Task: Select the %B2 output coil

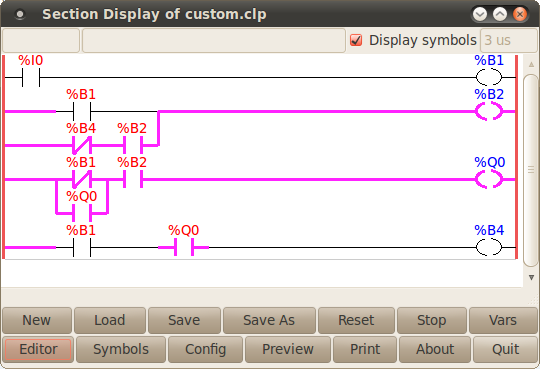Action: click(x=489, y=111)
